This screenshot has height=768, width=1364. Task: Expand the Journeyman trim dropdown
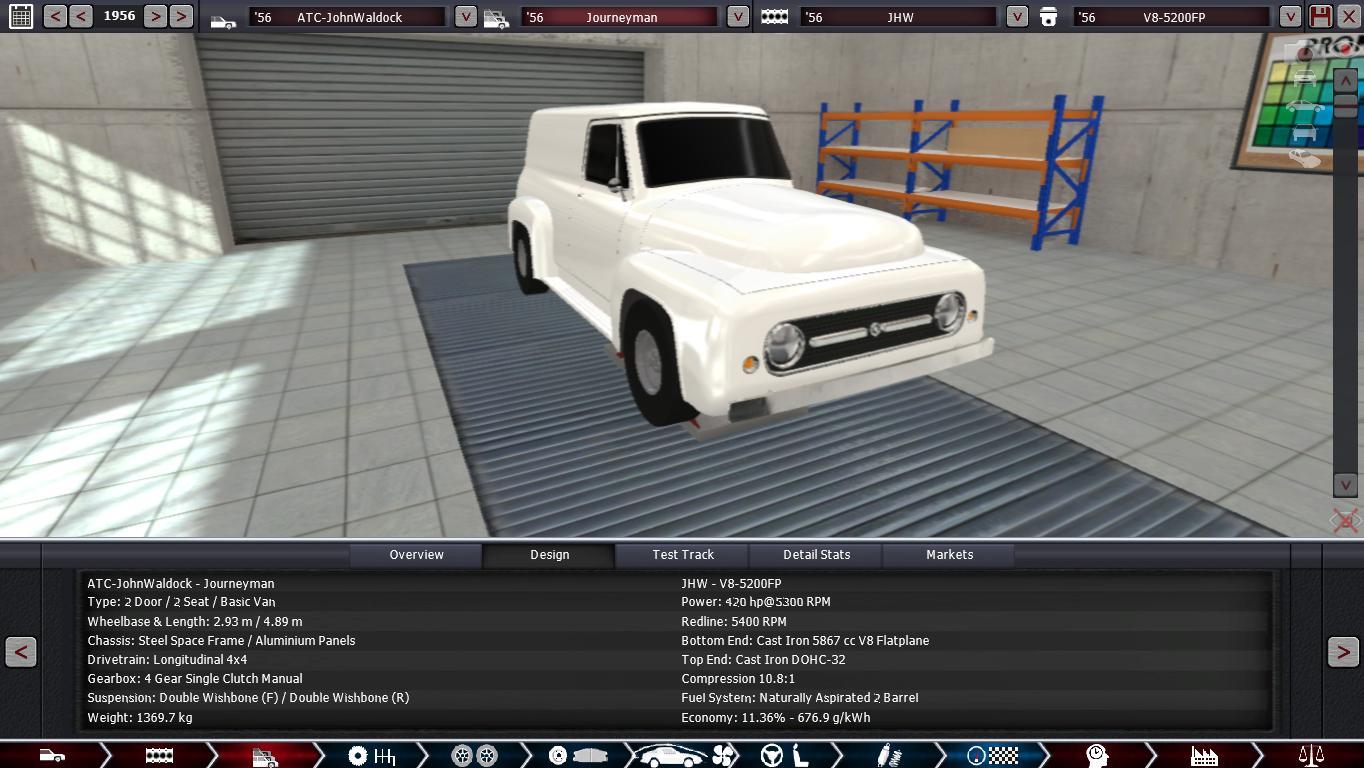tap(737, 17)
